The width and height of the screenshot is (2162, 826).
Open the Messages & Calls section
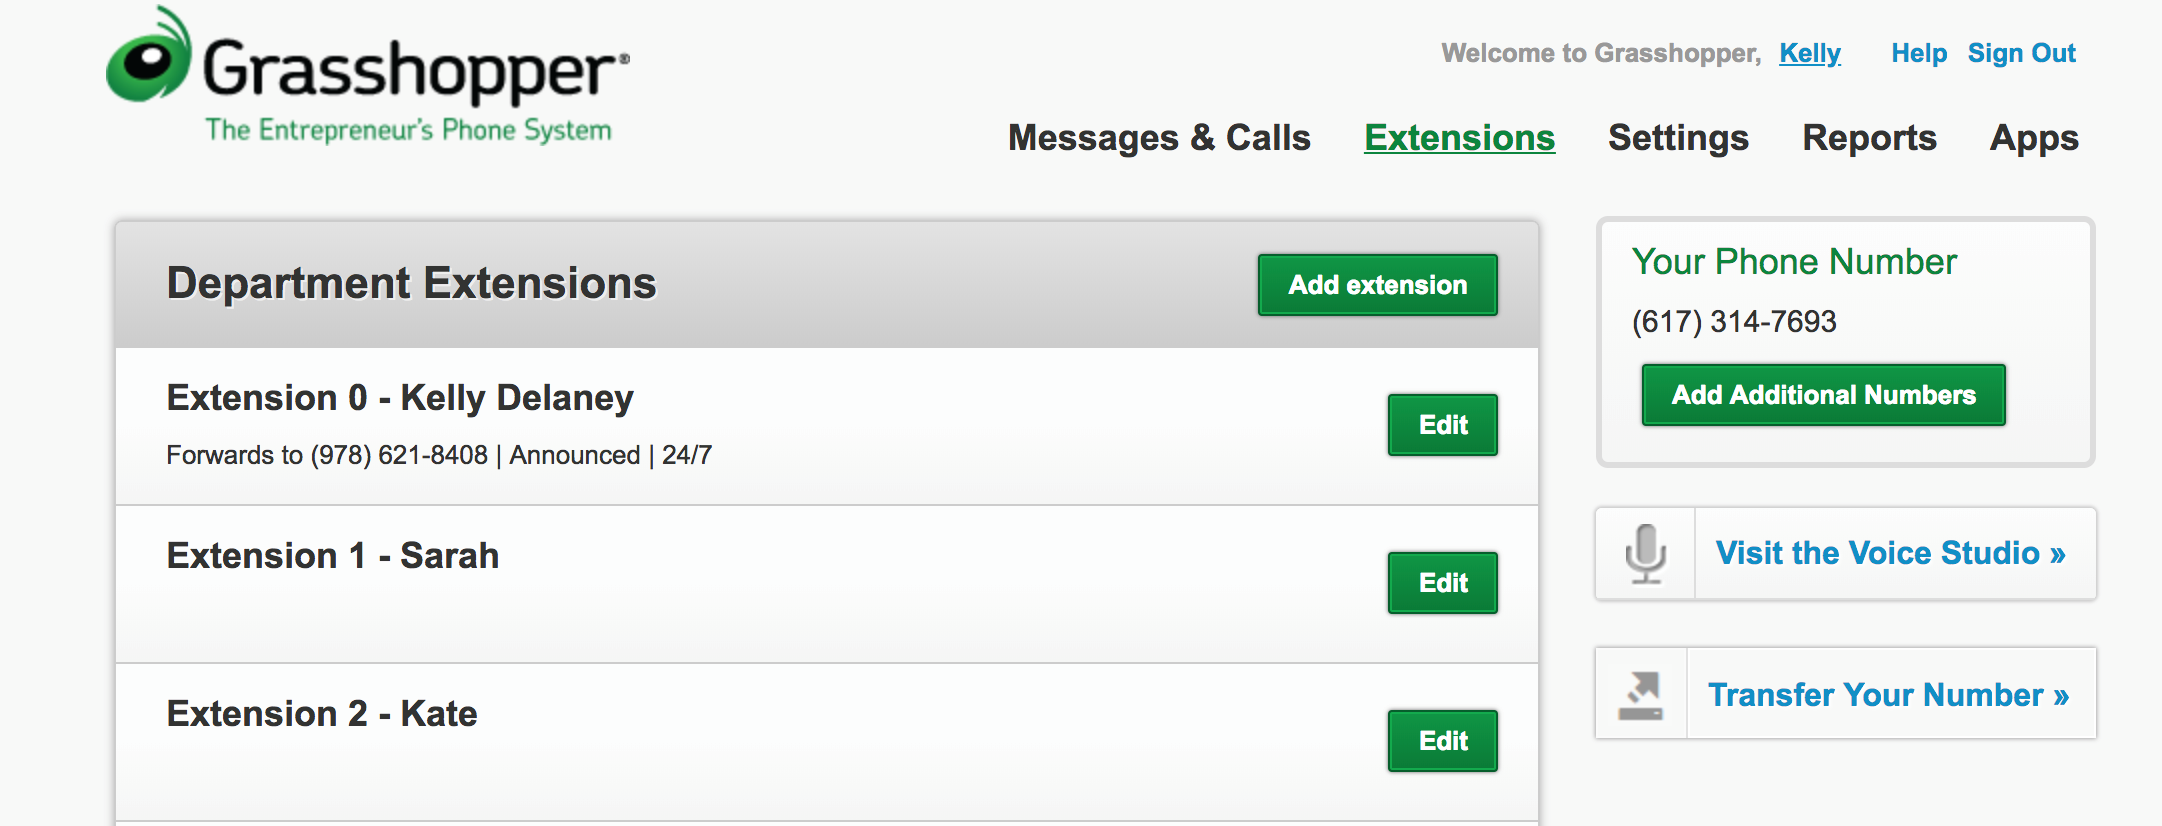point(1161,138)
